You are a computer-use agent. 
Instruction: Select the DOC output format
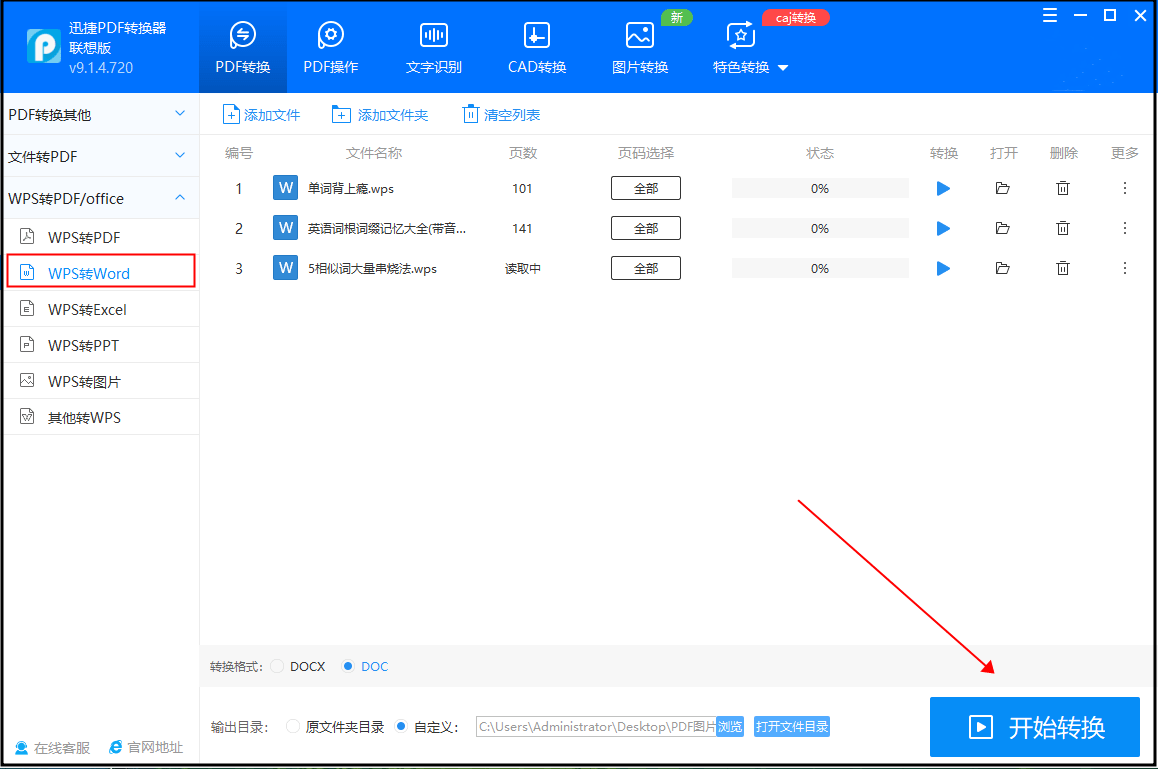347,666
